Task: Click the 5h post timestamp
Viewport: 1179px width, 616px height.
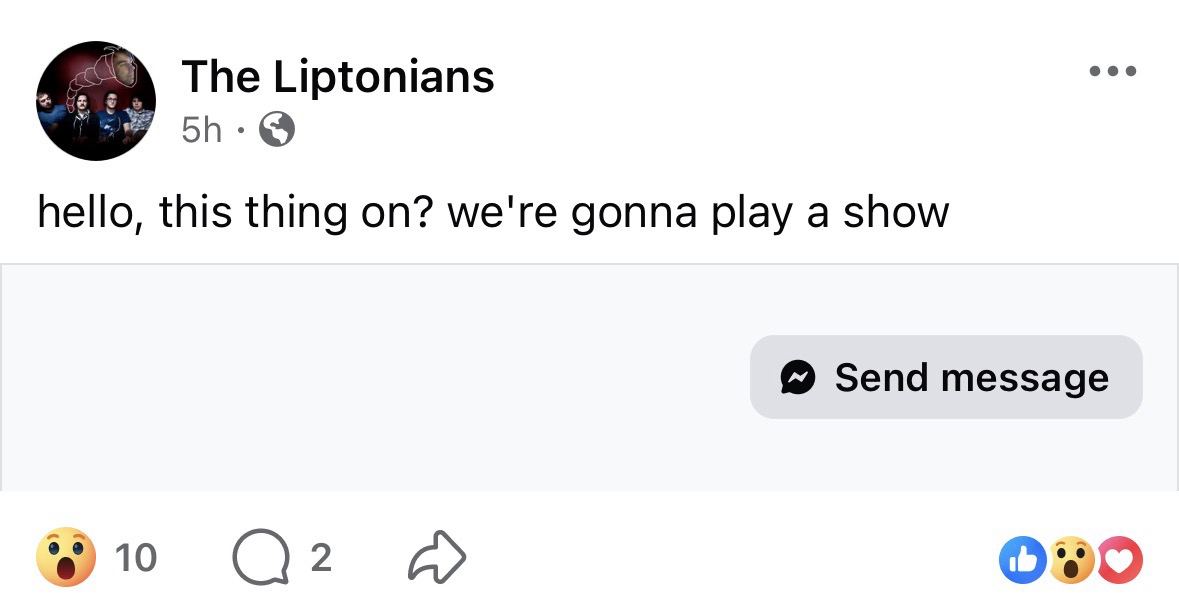Action: pos(202,129)
